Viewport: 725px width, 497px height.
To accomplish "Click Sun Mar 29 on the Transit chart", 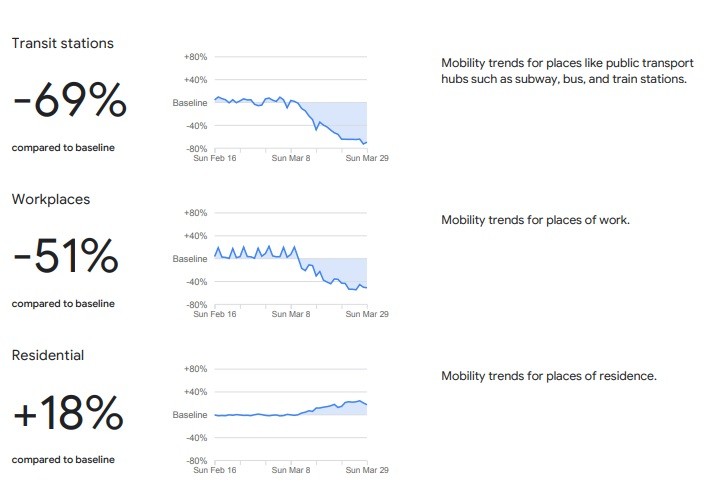I will [x=367, y=158].
